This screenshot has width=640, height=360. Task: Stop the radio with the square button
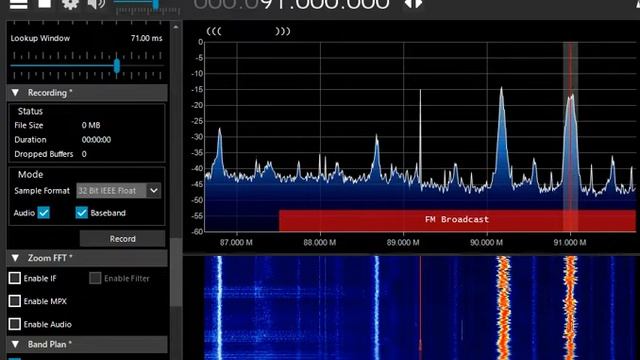tap(44, 3)
